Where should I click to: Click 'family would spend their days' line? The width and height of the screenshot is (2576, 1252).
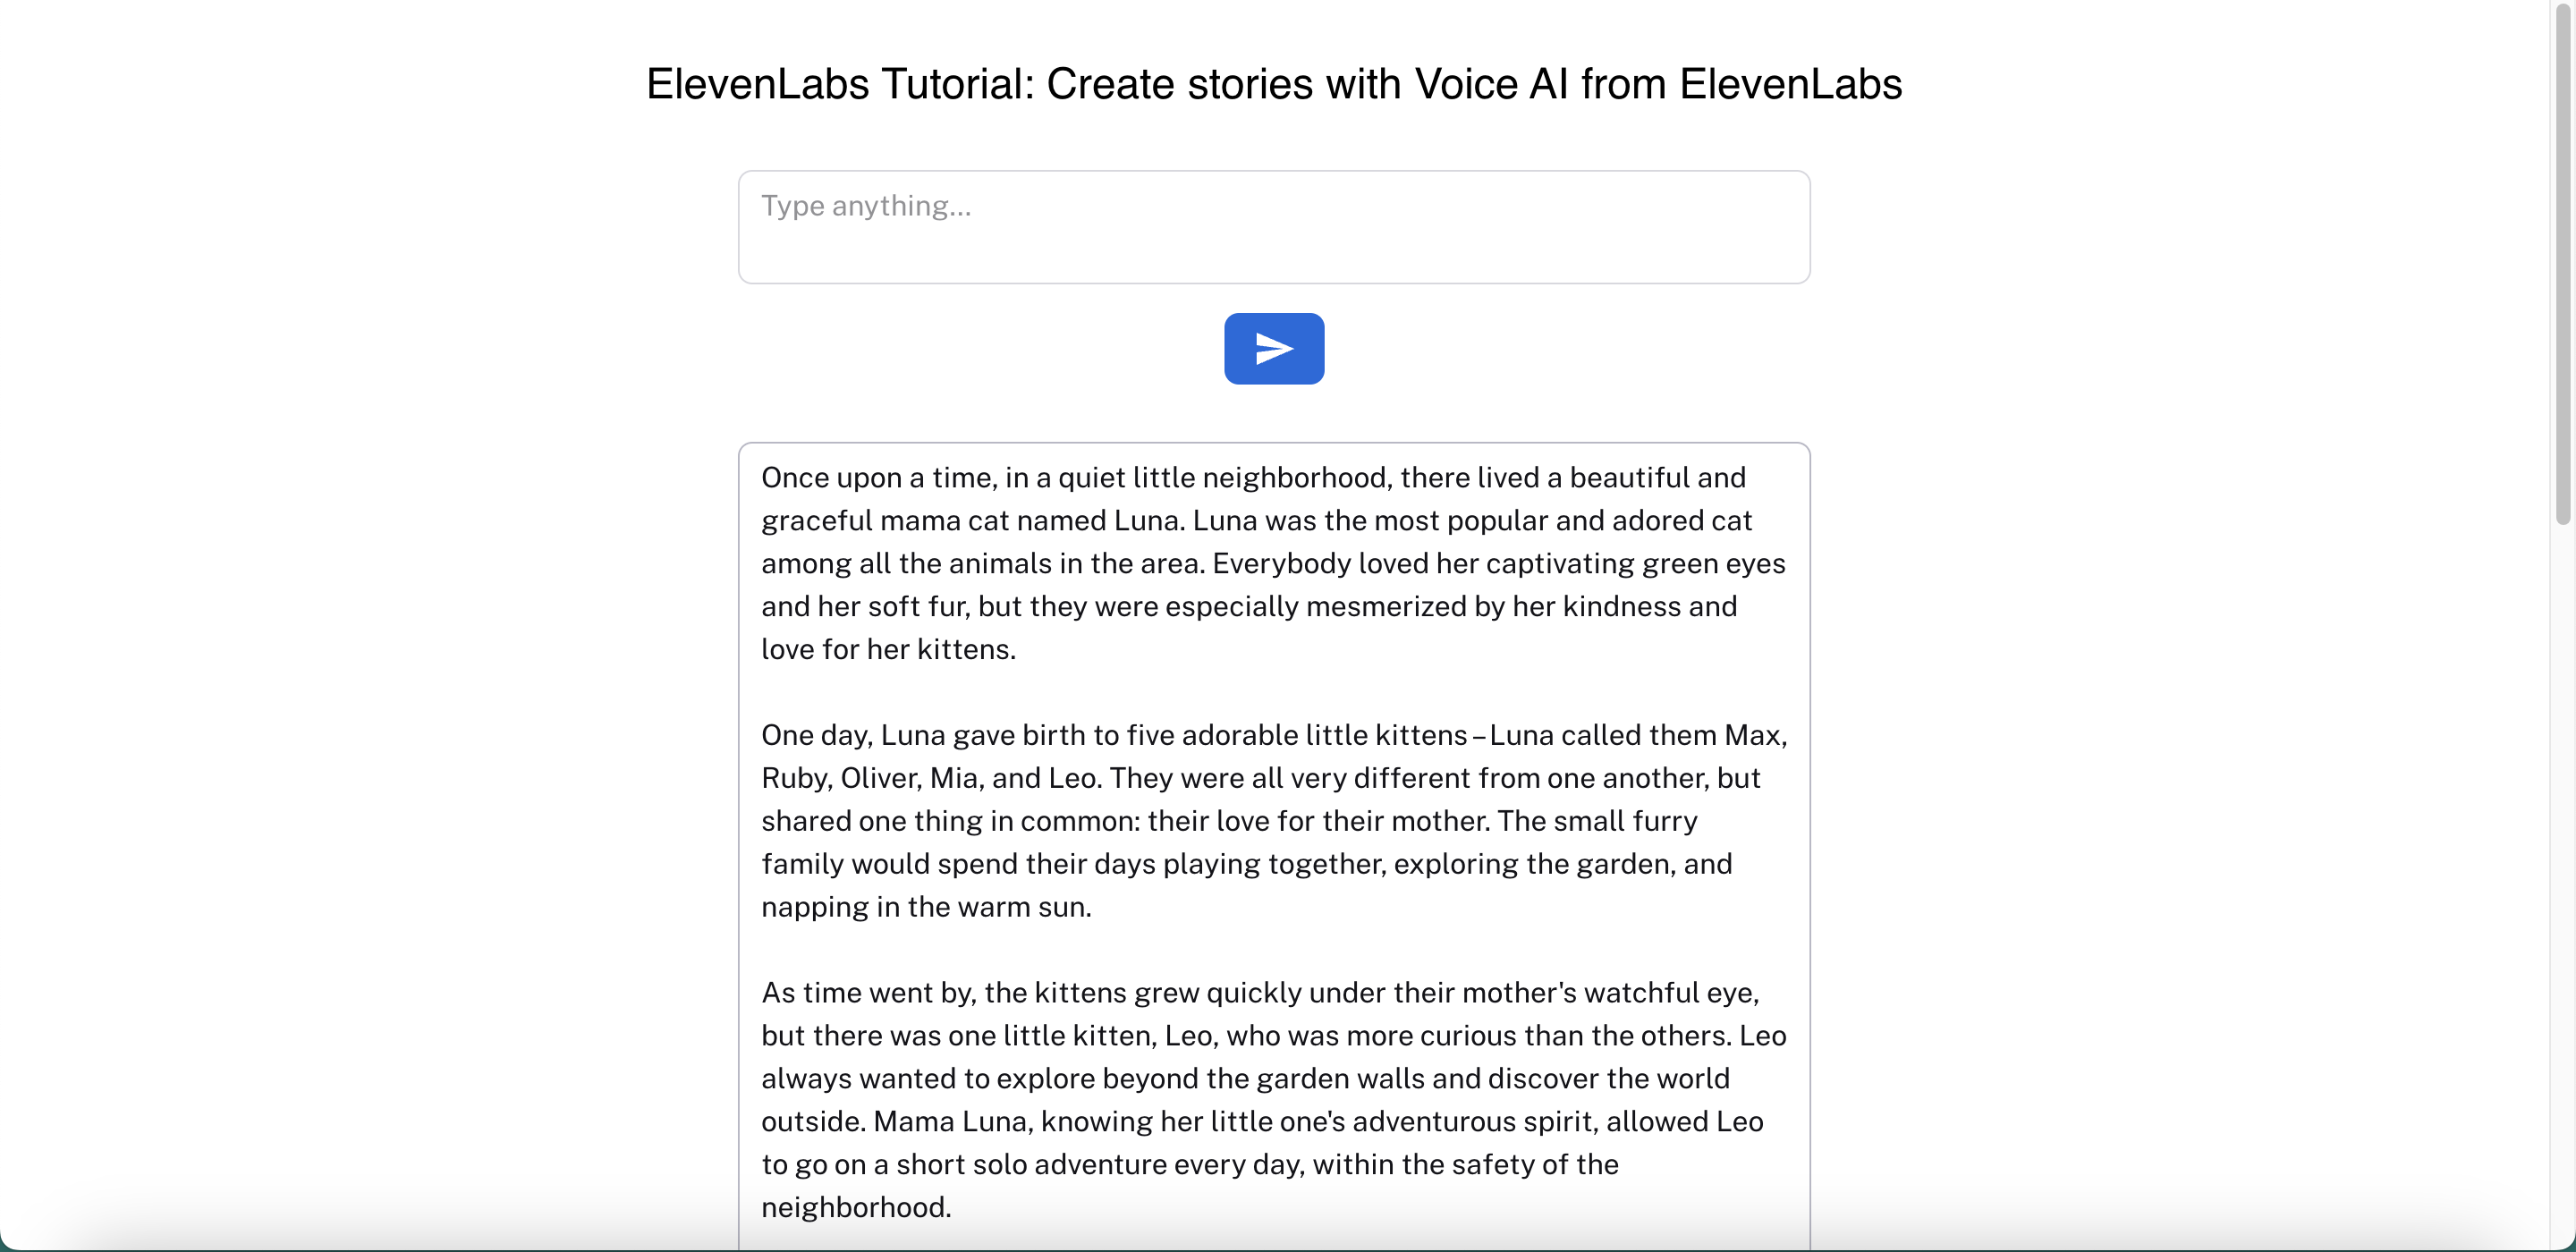[958, 864]
